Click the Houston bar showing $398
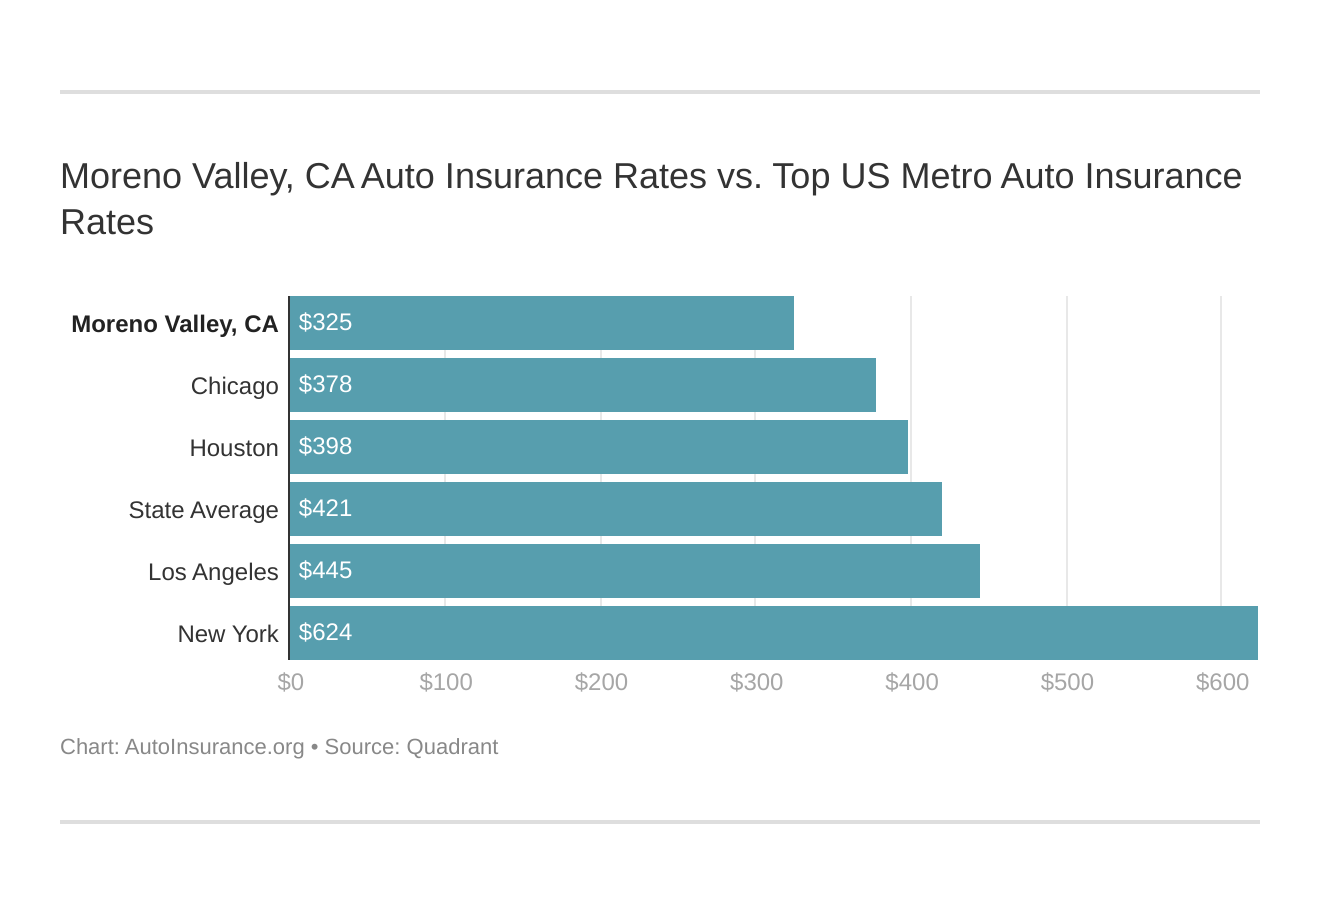Viewport: 1320px width, 902px height. point(598,447)
